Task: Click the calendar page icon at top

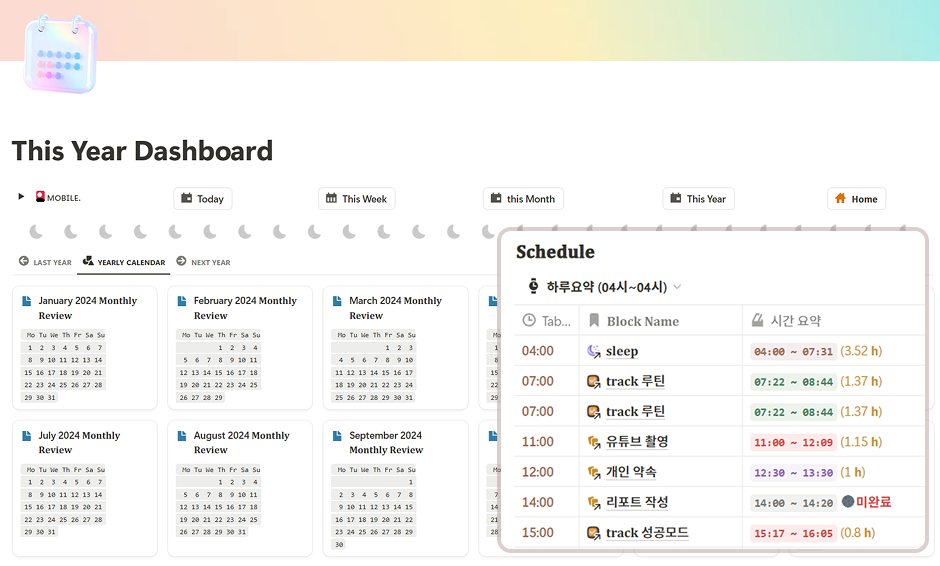Action: pyautogui.click(x=60, y=54)
